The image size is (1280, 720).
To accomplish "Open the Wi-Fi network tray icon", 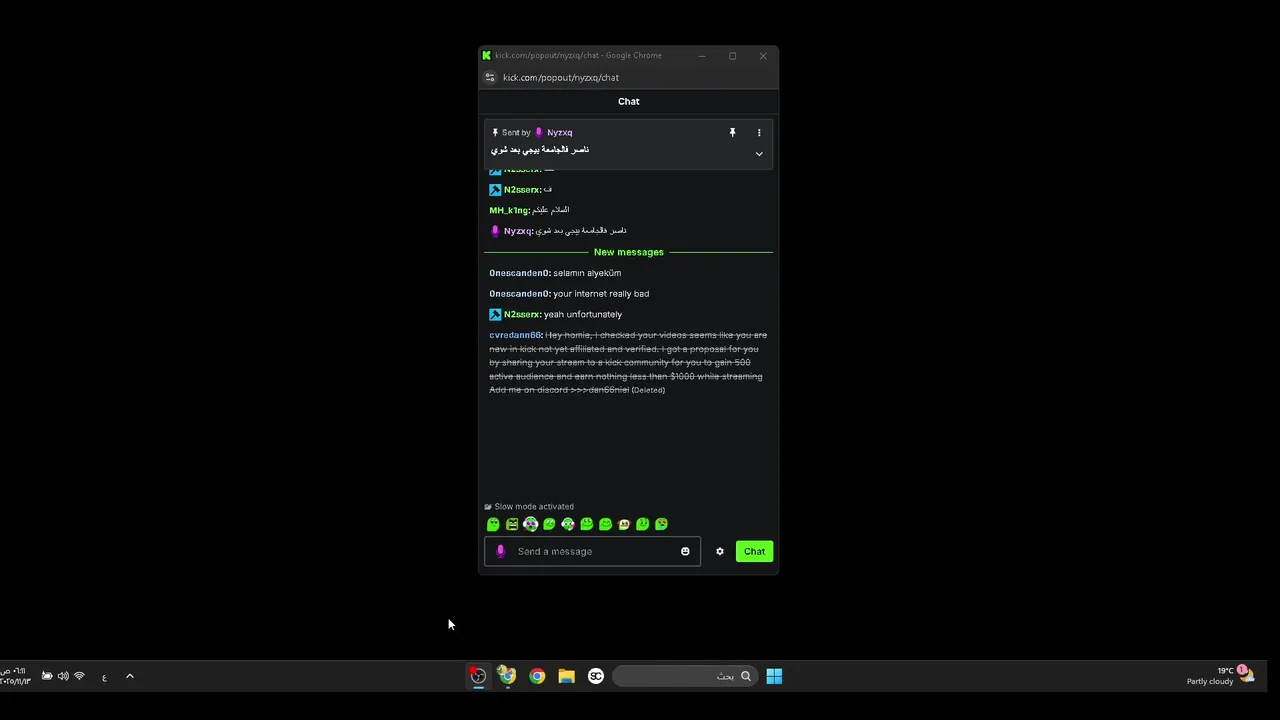I will coord(79,676).
